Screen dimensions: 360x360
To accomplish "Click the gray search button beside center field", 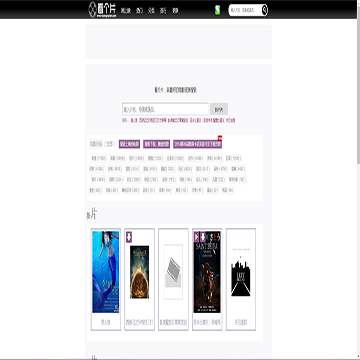I will click(219, 109).
